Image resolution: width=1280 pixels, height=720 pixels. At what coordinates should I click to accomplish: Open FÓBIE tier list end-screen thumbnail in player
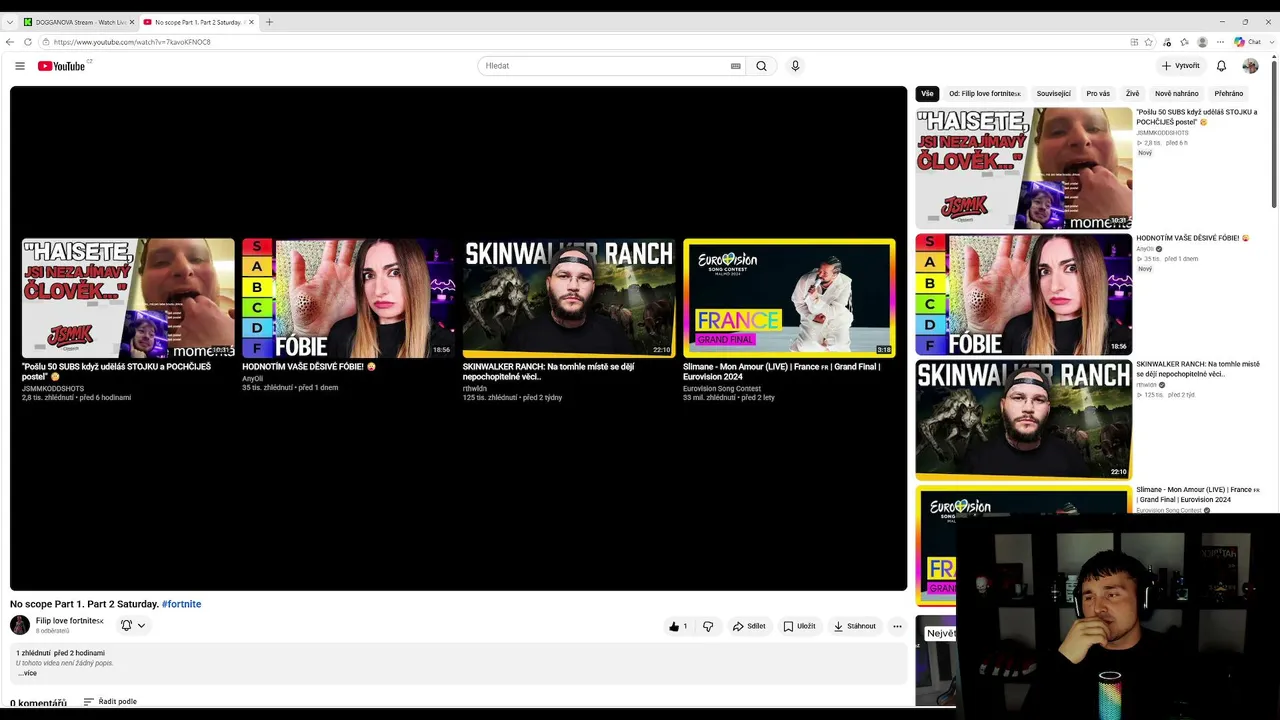pos(348,298)
